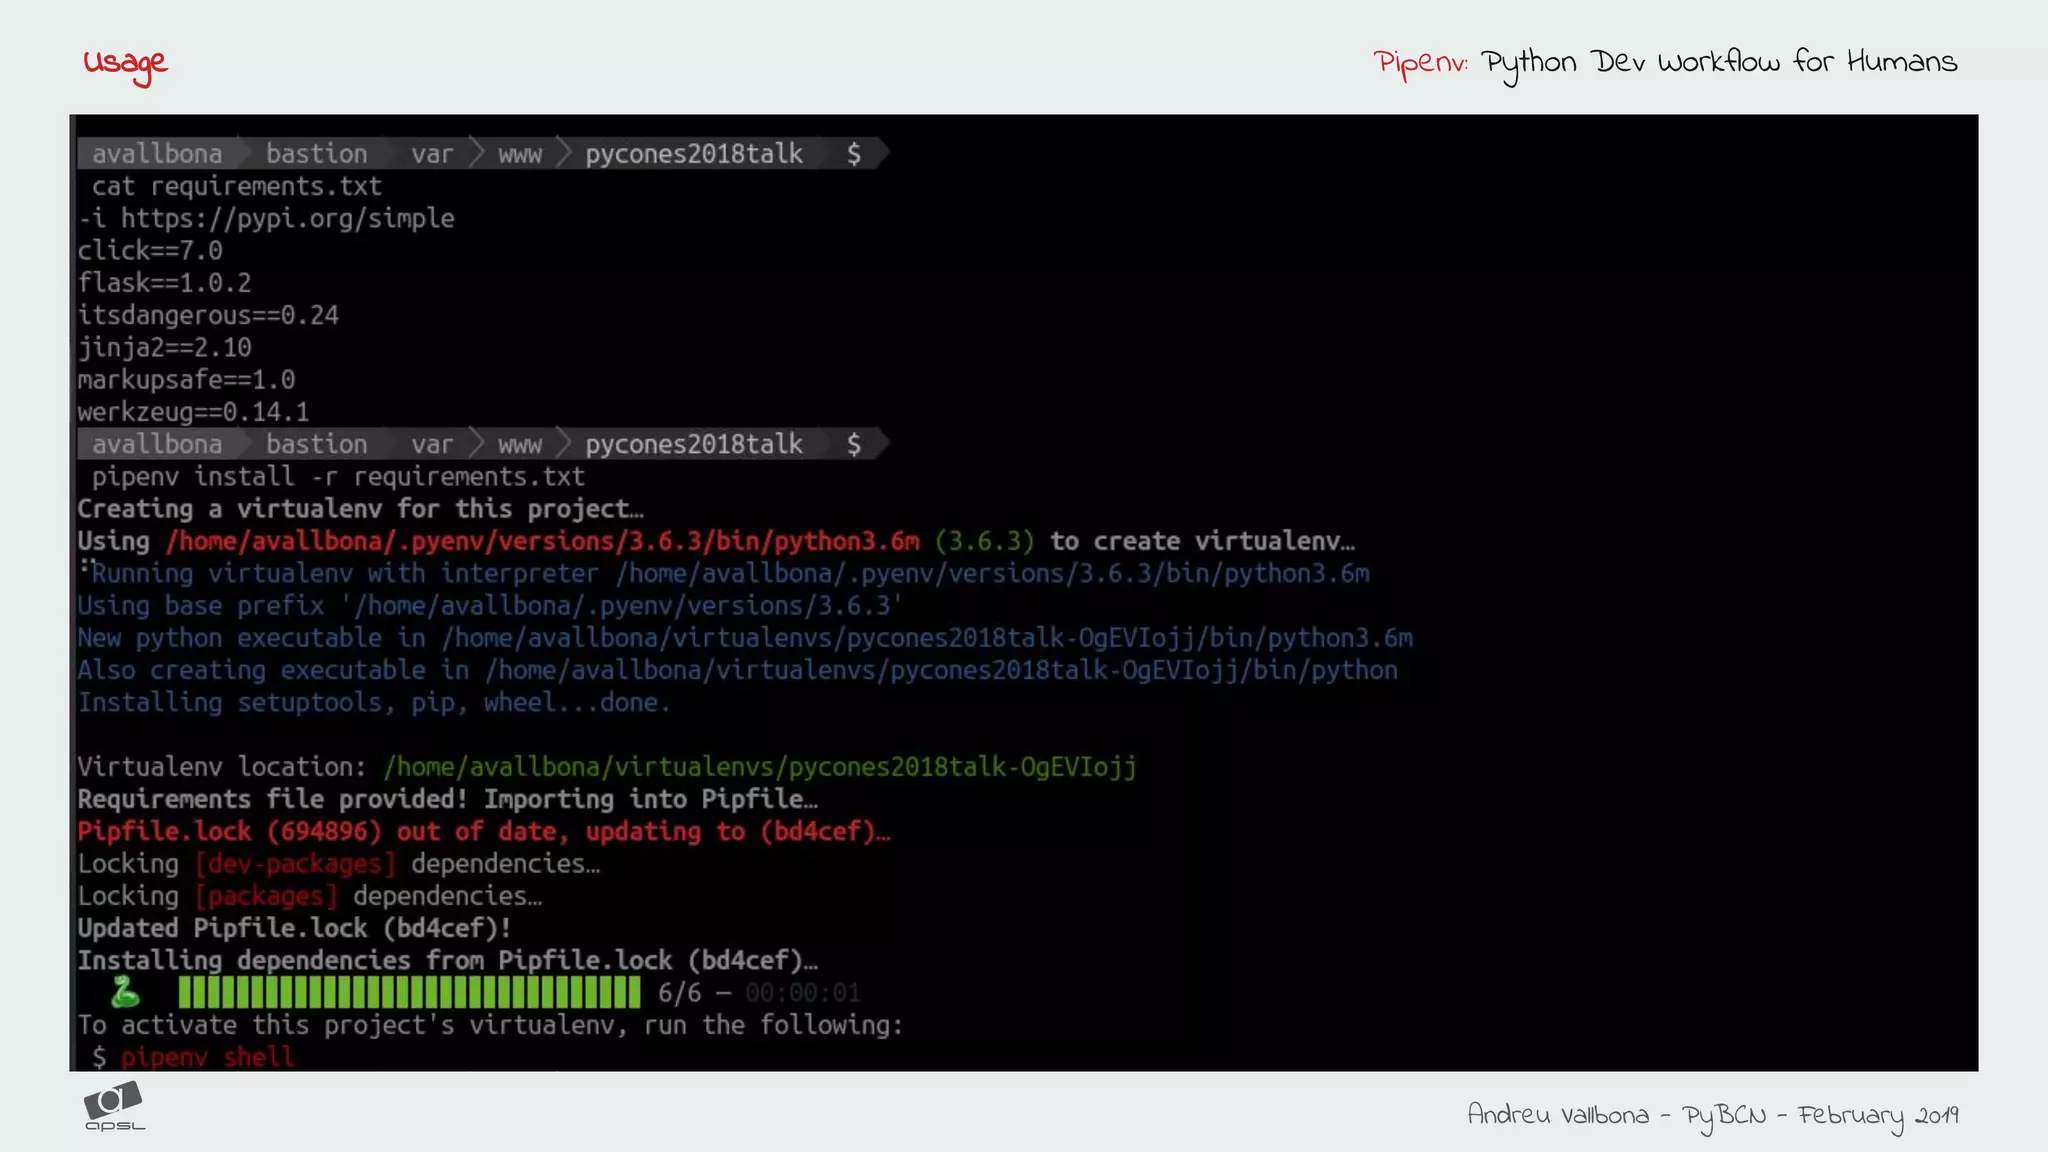The image size is (2048, 1152).
Task: Click 'To activate this project's virtualenv' line
Action: 490,1025
